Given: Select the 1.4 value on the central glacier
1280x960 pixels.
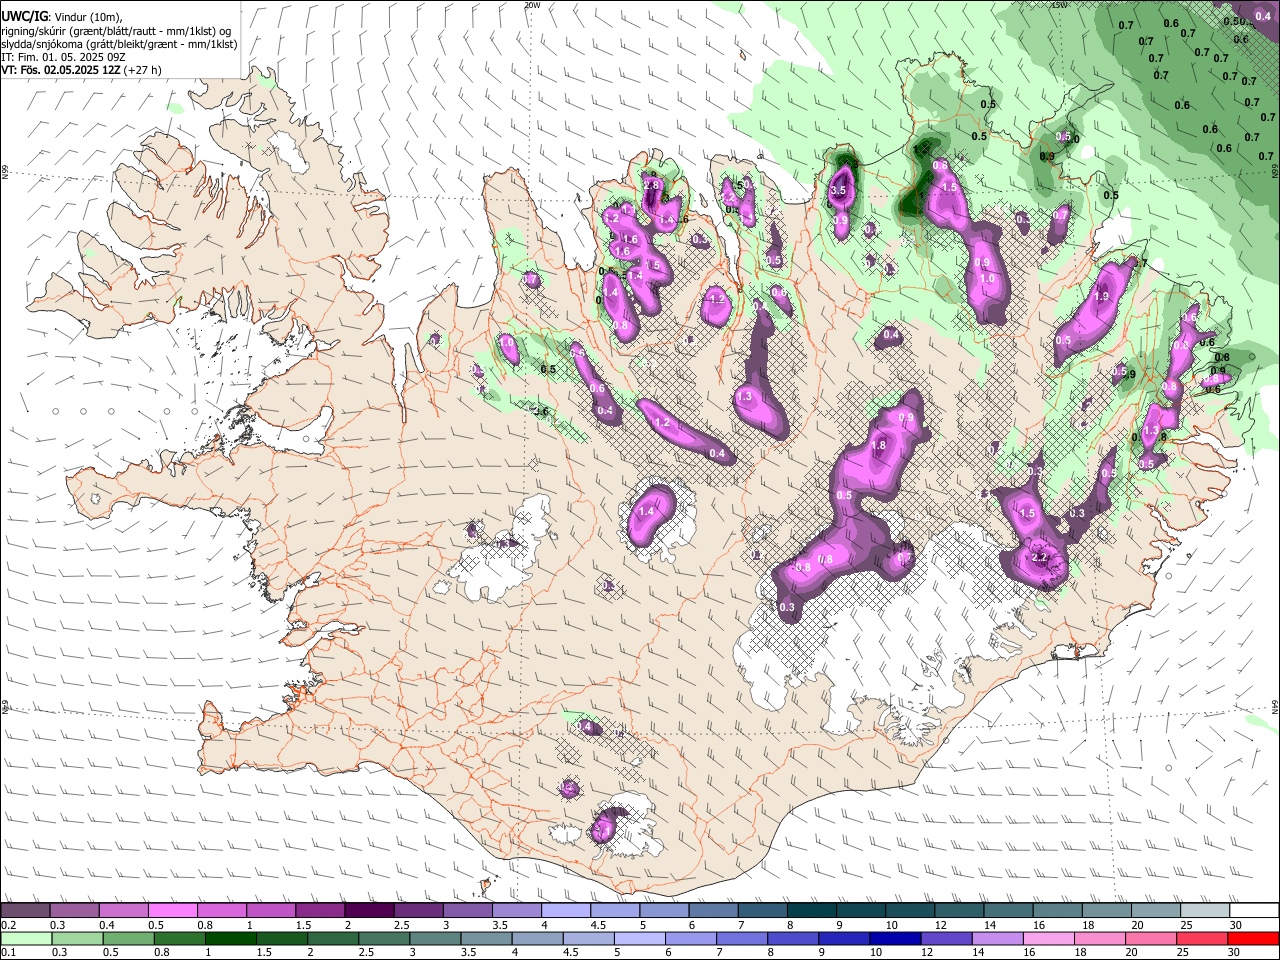Looking at the screenshot, I should tap(646, 511).
